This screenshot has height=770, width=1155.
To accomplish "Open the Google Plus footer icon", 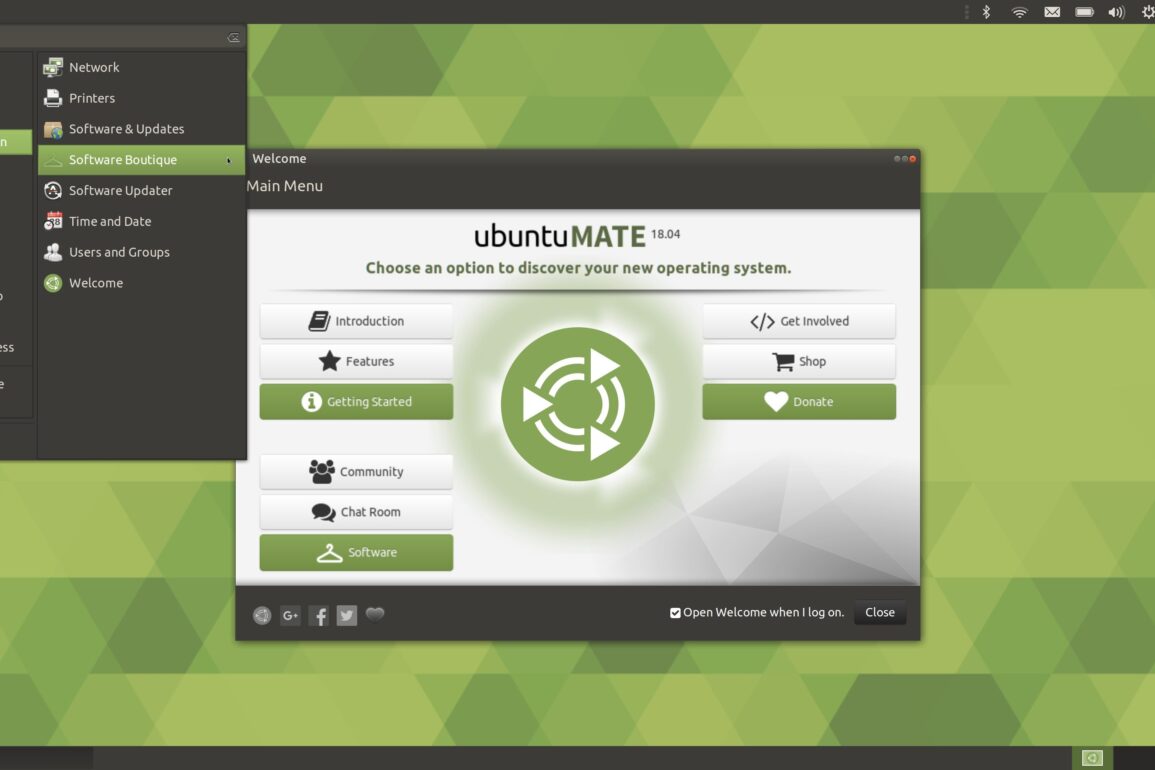I will point(290,615).
